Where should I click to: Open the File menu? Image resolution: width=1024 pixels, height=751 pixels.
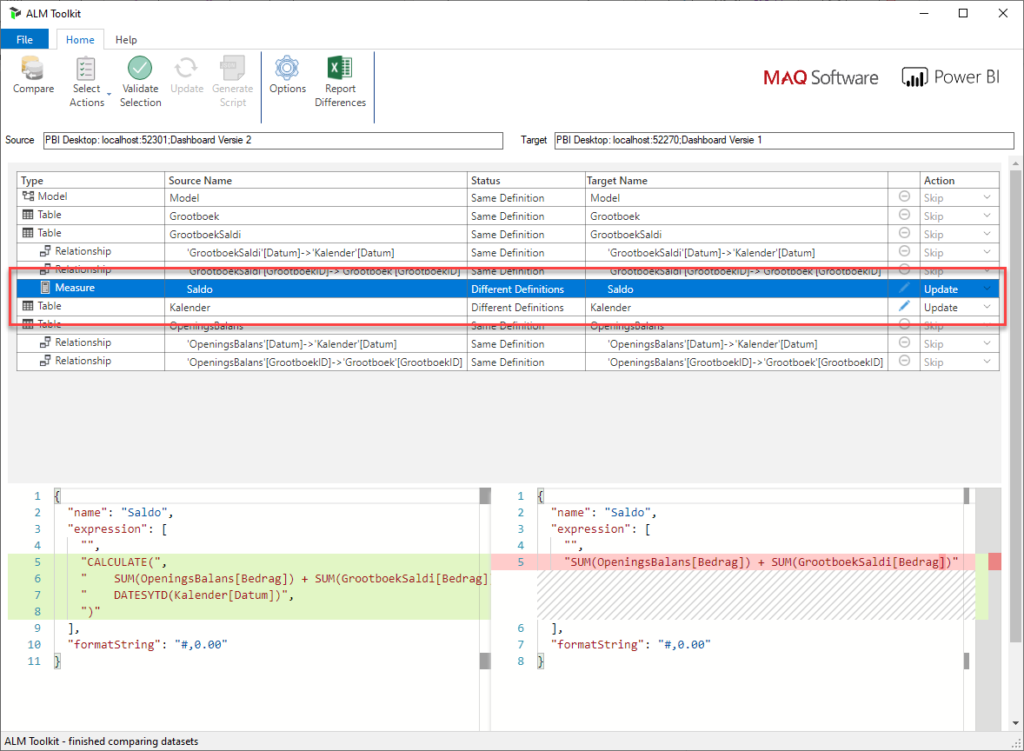pos(25,39)
